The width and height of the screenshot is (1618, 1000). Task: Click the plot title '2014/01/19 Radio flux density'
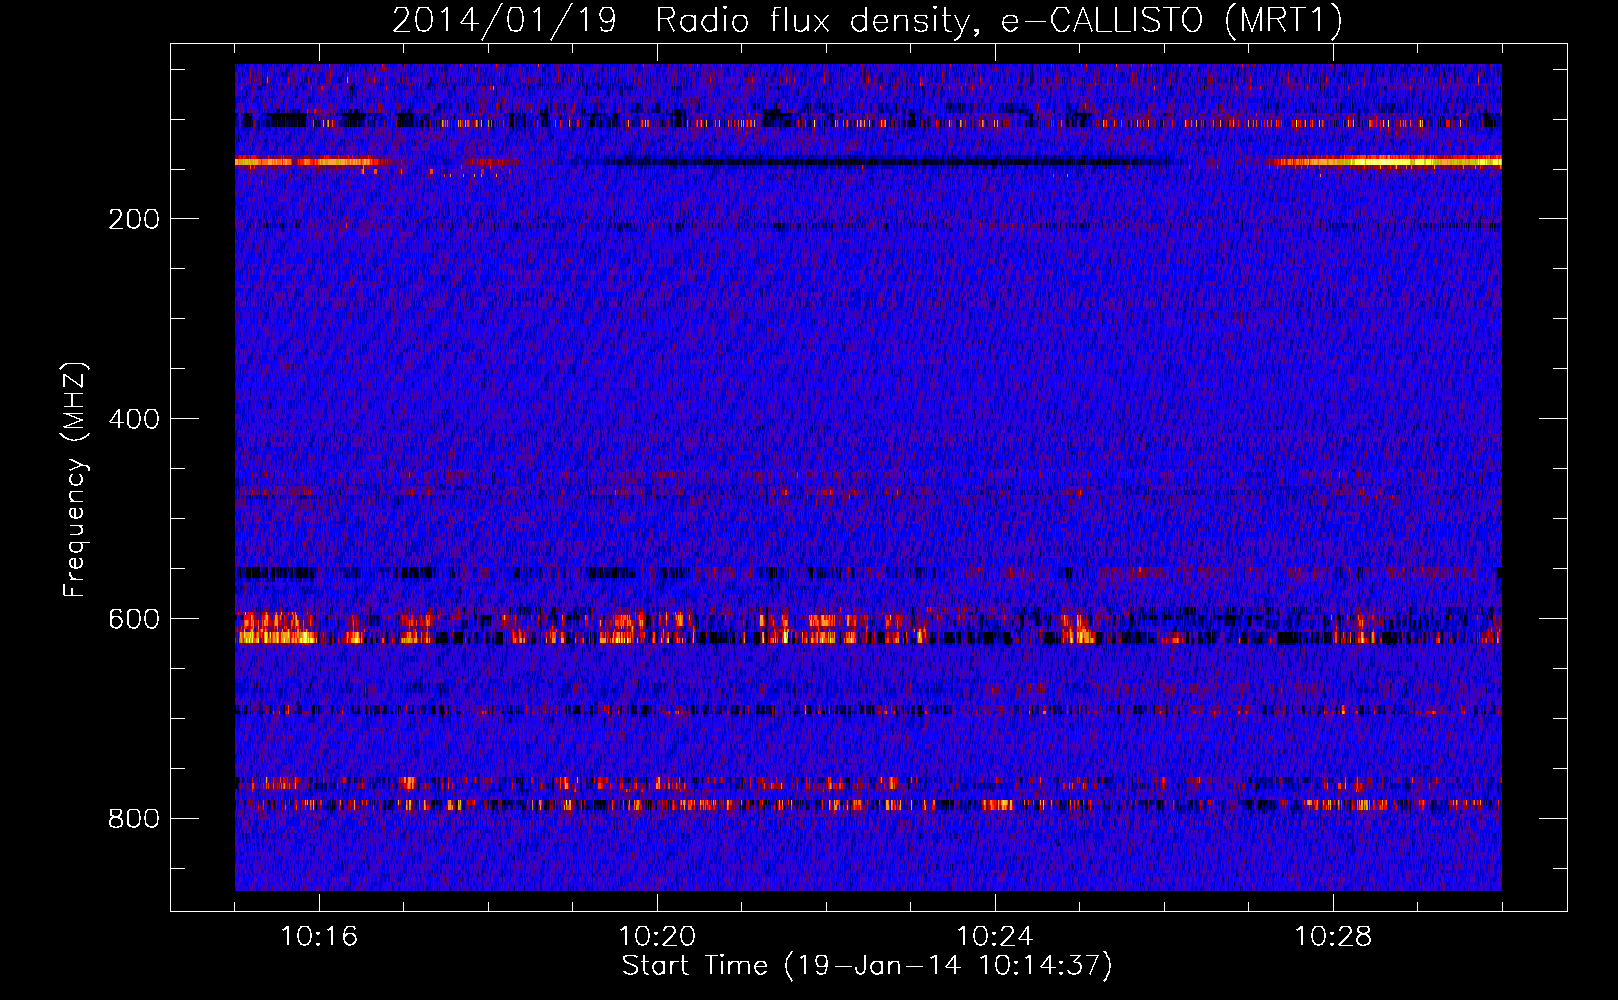point(867,20)
